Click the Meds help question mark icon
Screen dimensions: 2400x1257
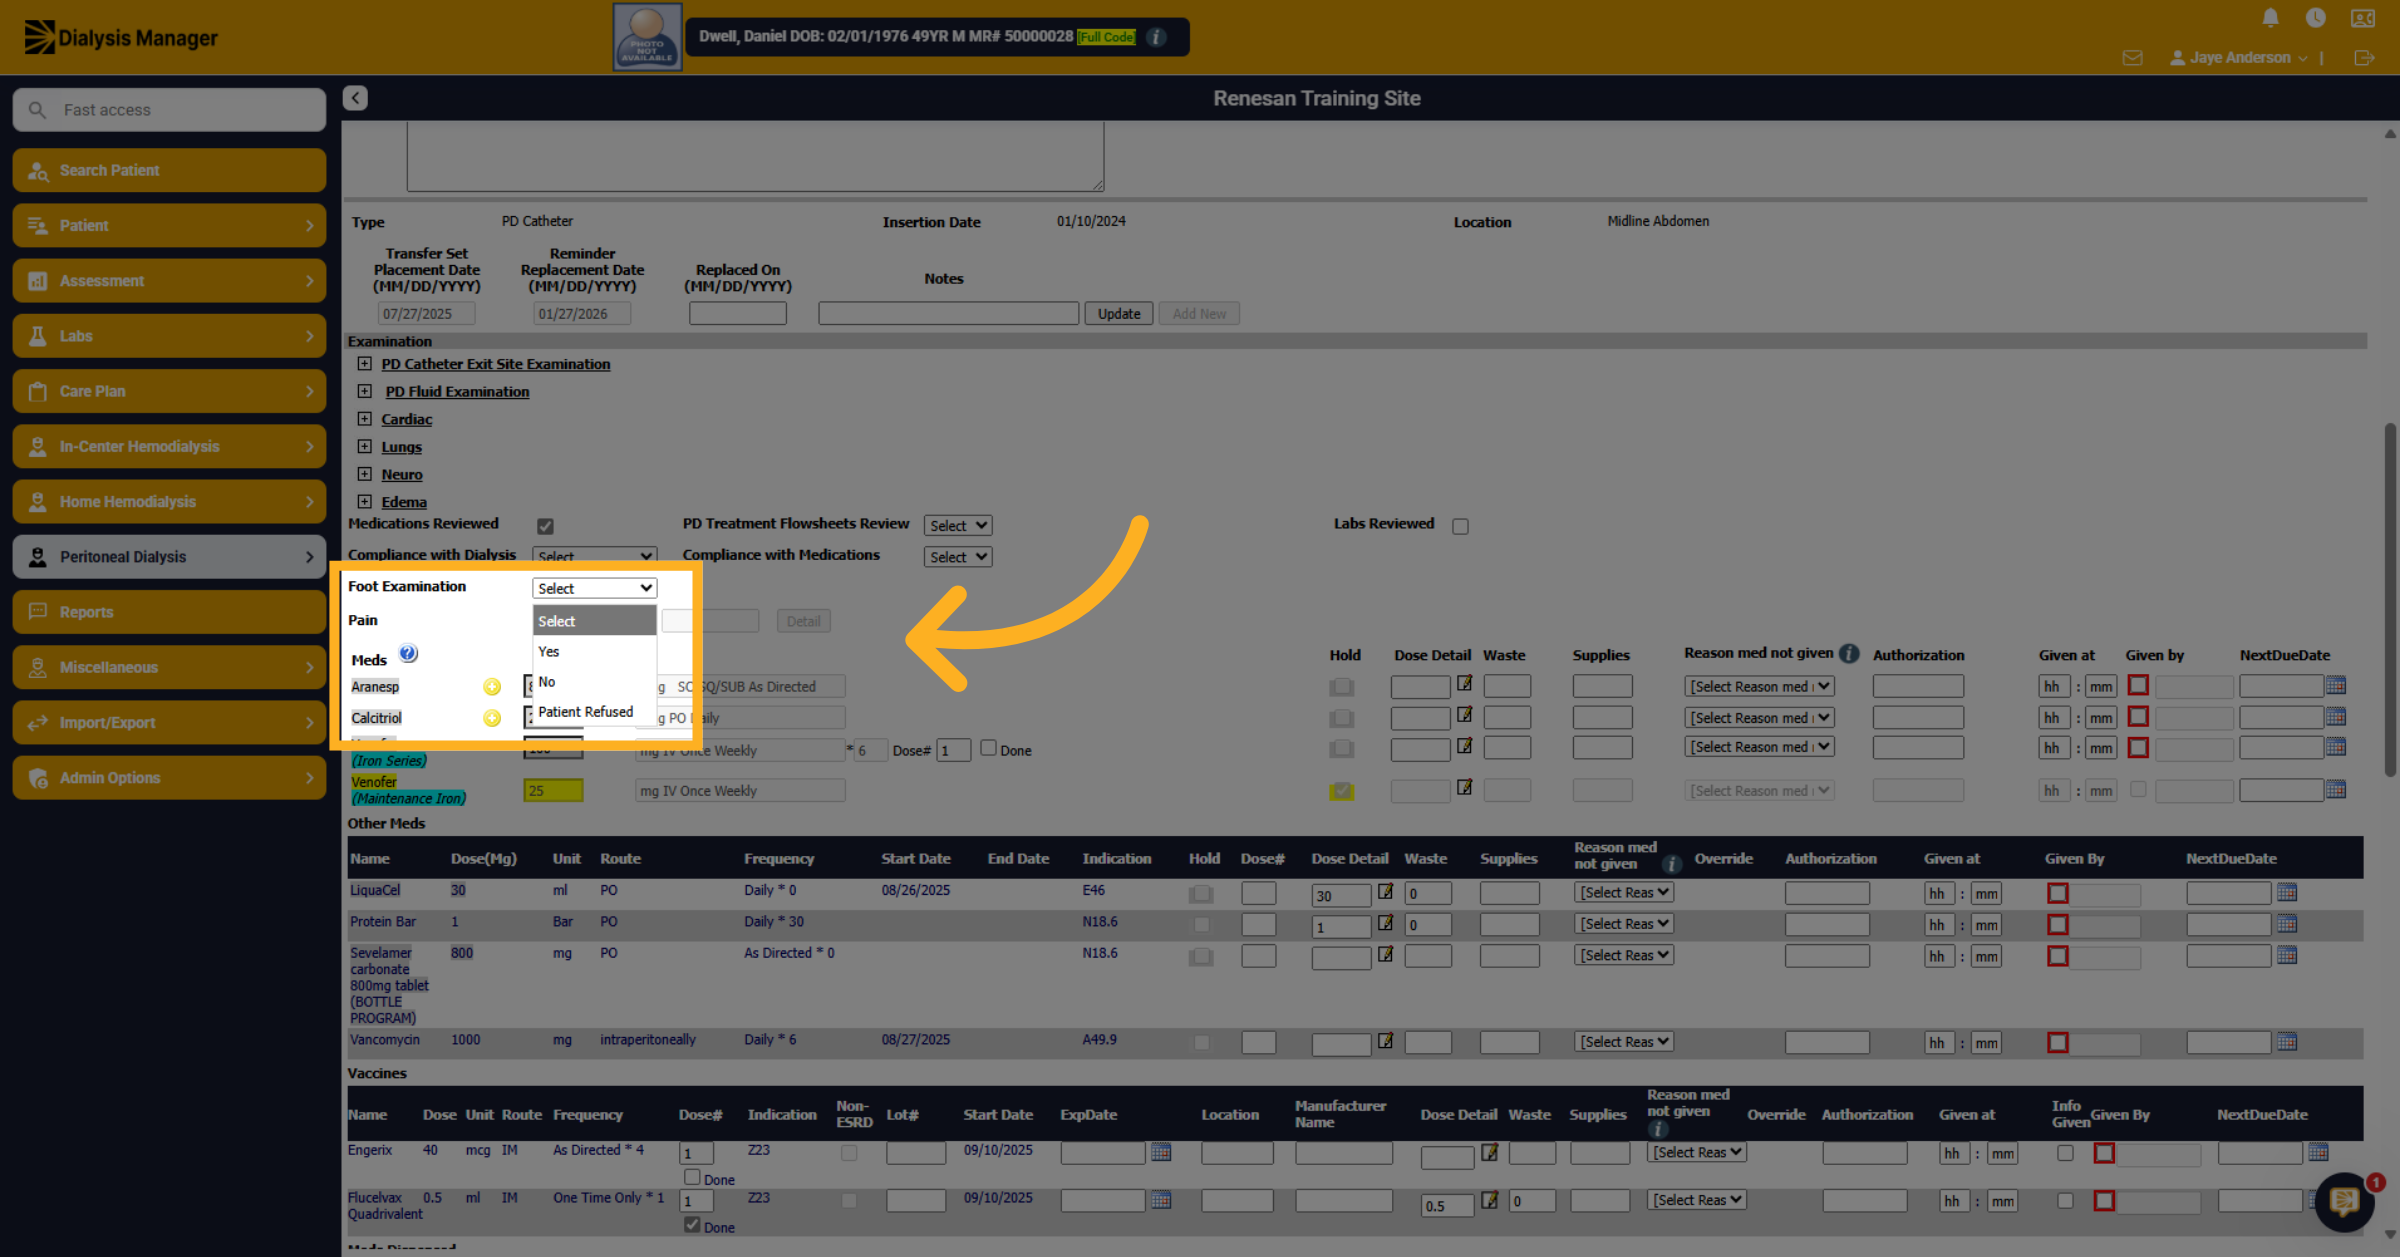coord(408,654)
